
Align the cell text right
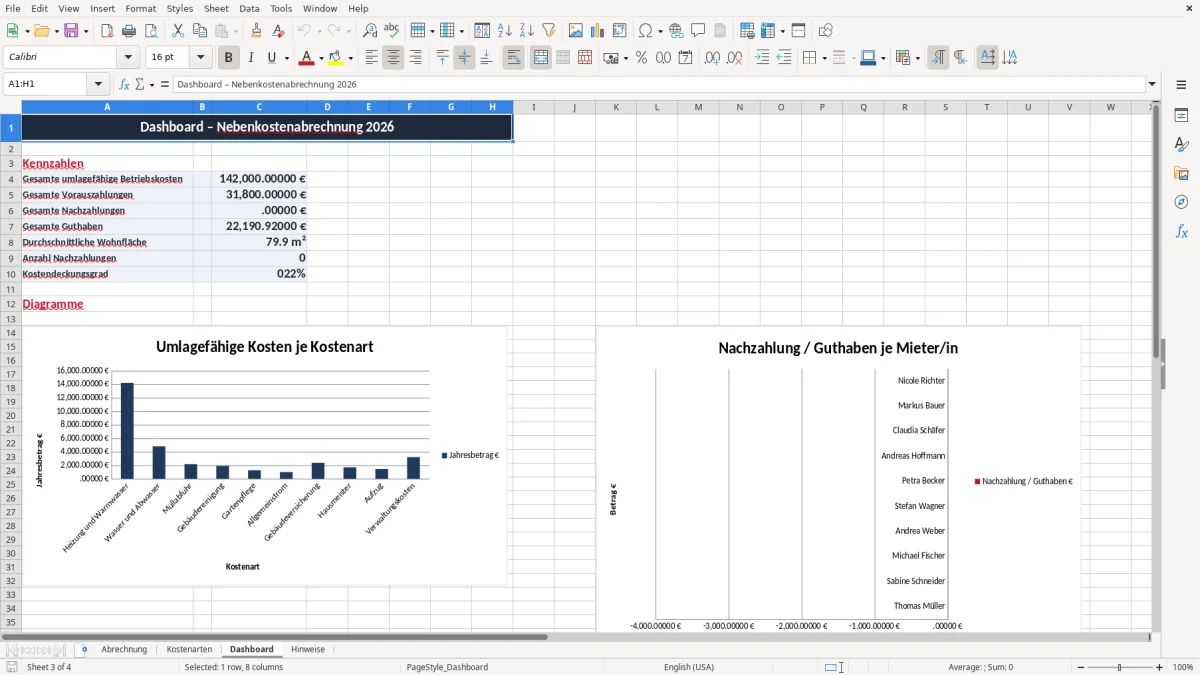point(415,58)
